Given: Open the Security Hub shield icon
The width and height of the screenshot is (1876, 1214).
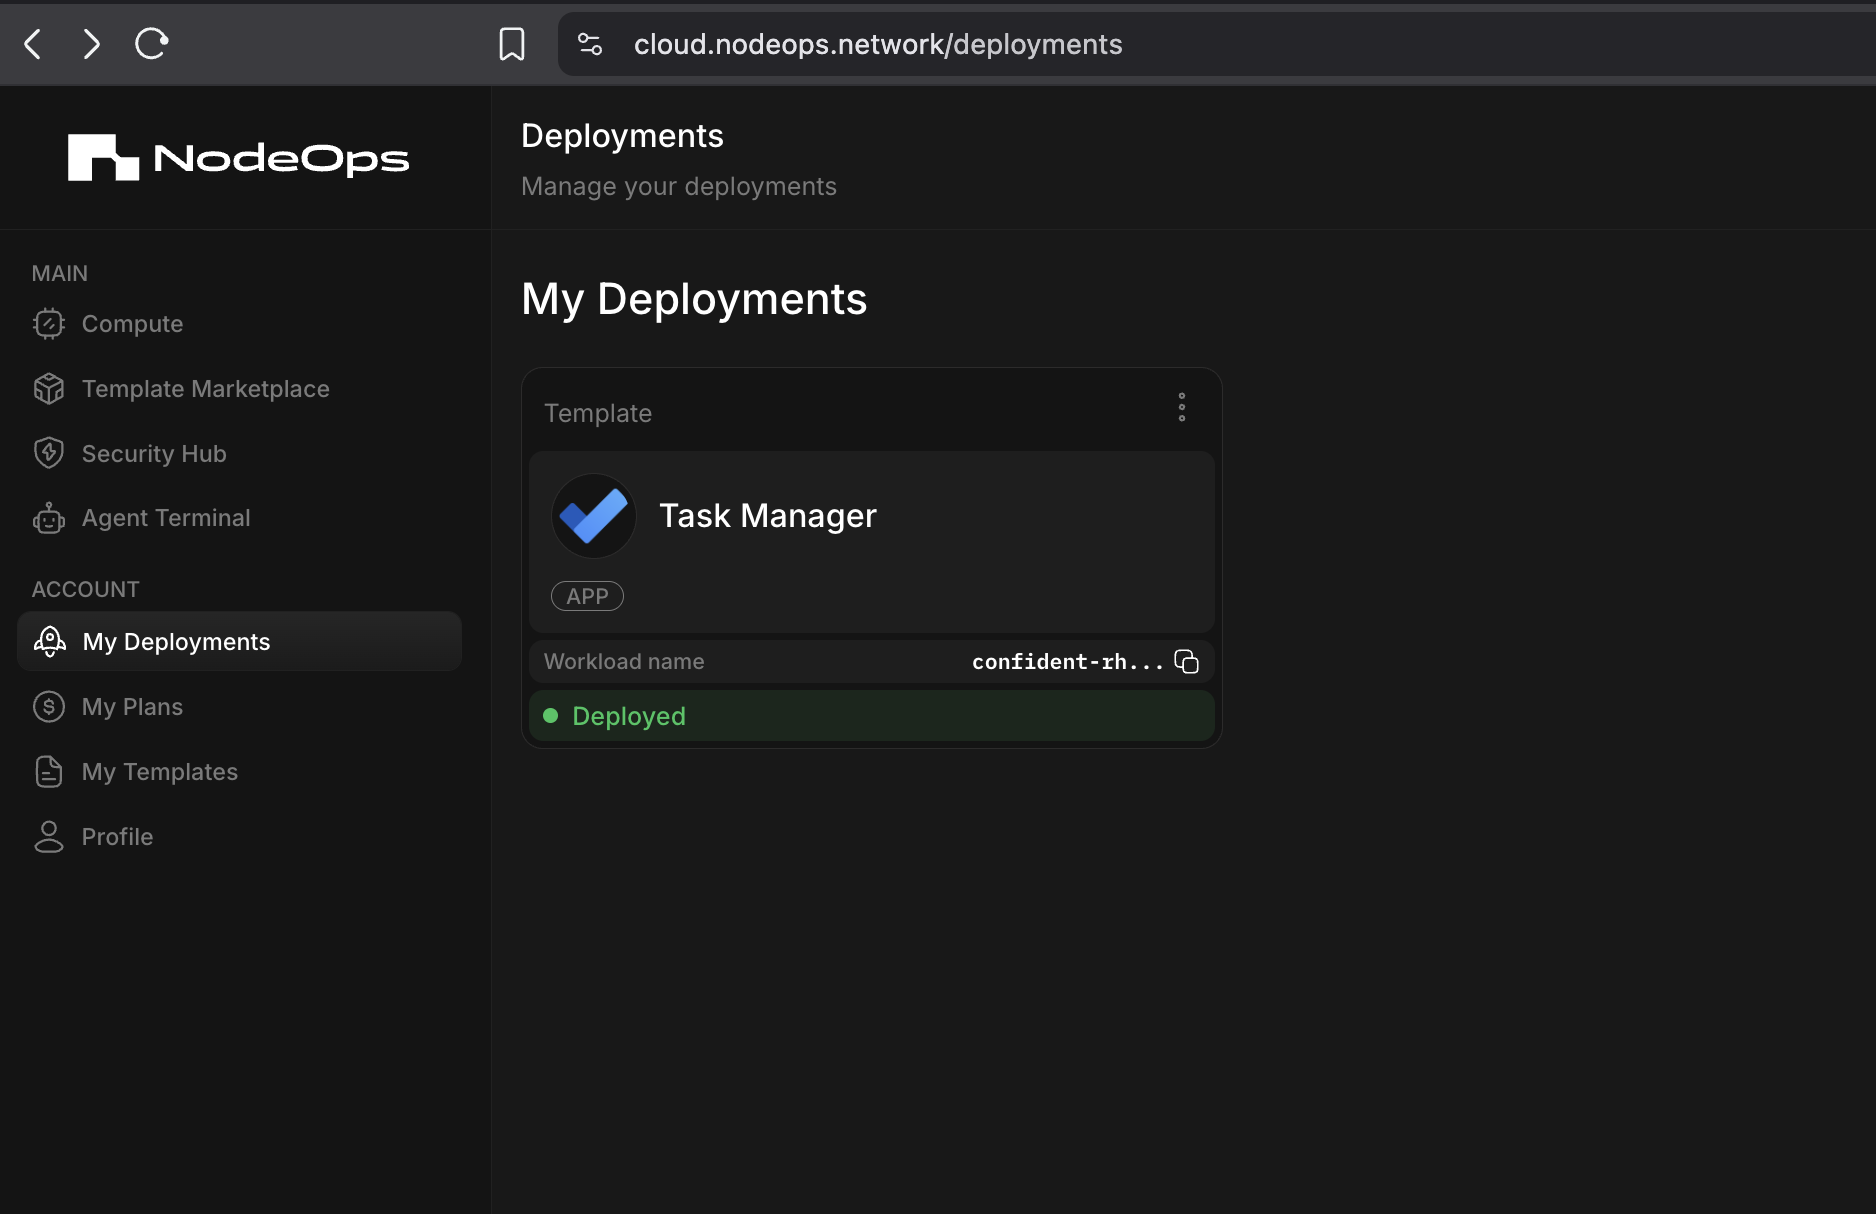Looking at the screenshot, I should click(x=49, y=452).
